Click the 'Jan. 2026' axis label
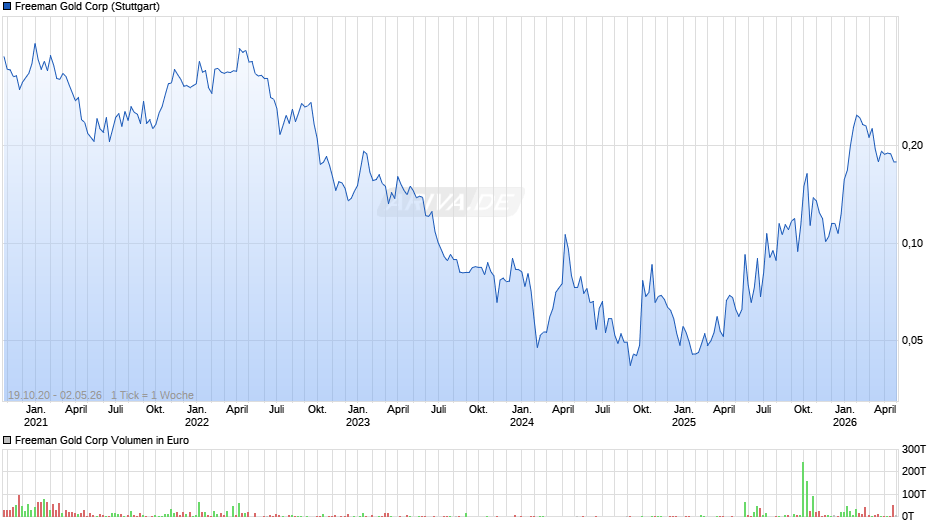This screenshot has width=940, height=526. click(845, 416)
